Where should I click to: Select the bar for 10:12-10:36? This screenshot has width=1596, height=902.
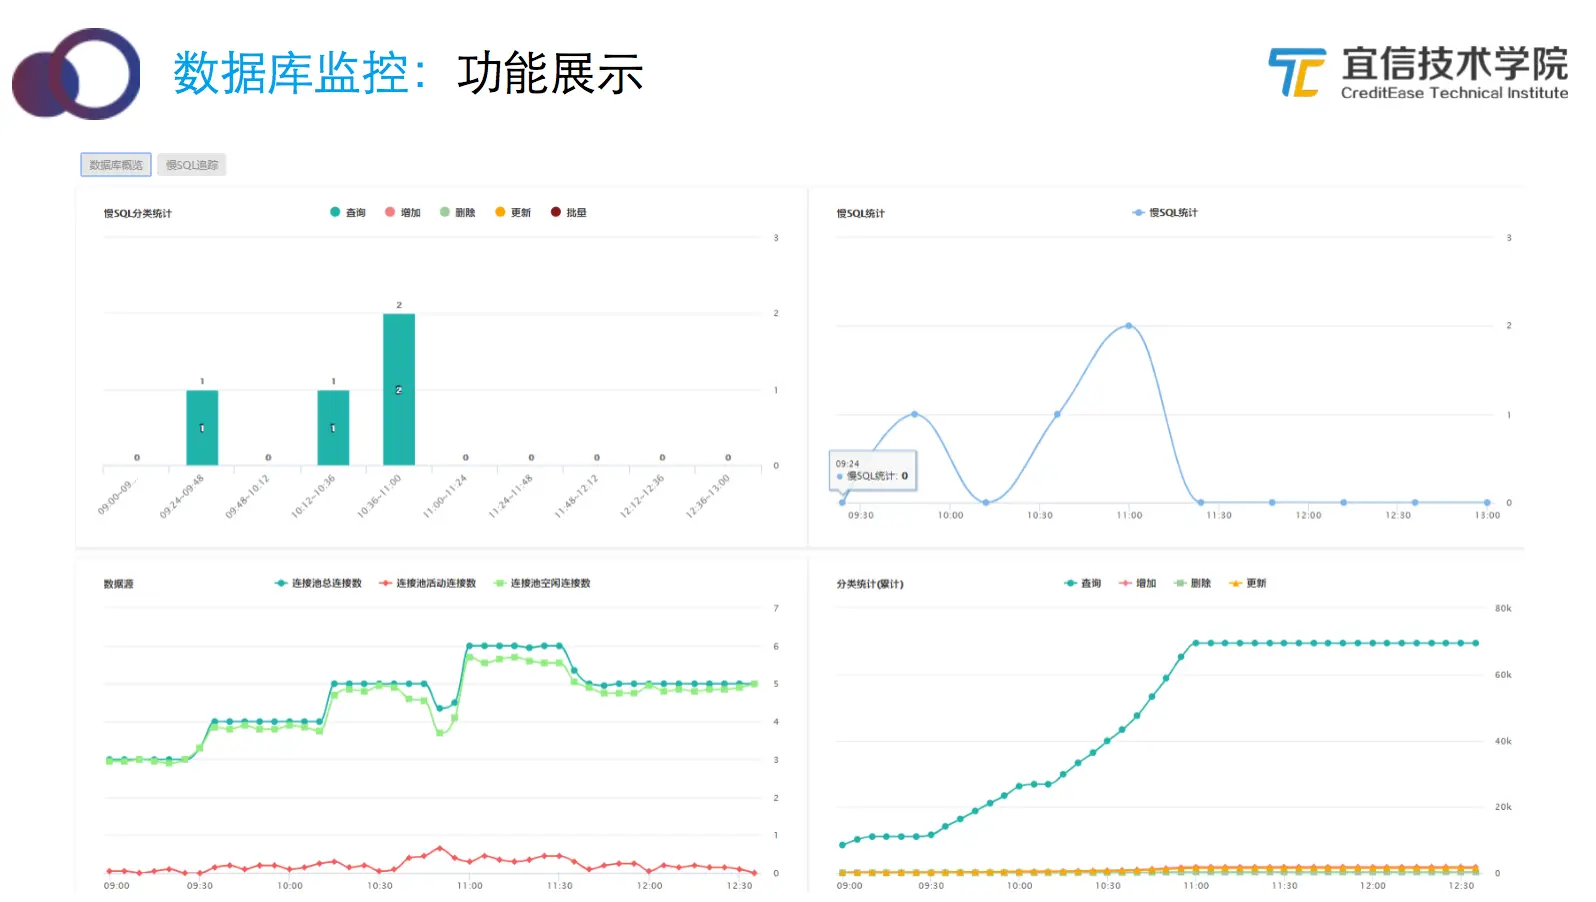tap(333, 428)
